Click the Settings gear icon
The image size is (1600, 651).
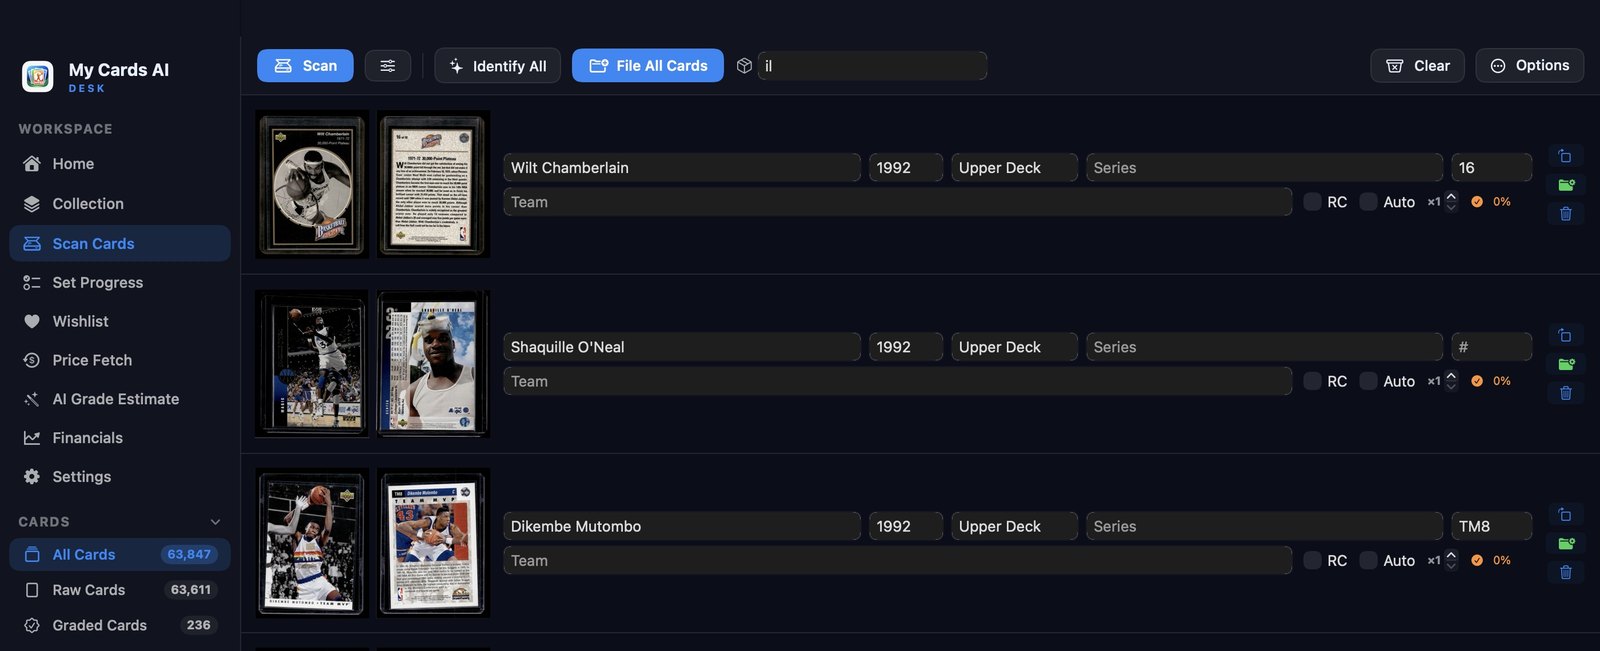tap(32, 477)
